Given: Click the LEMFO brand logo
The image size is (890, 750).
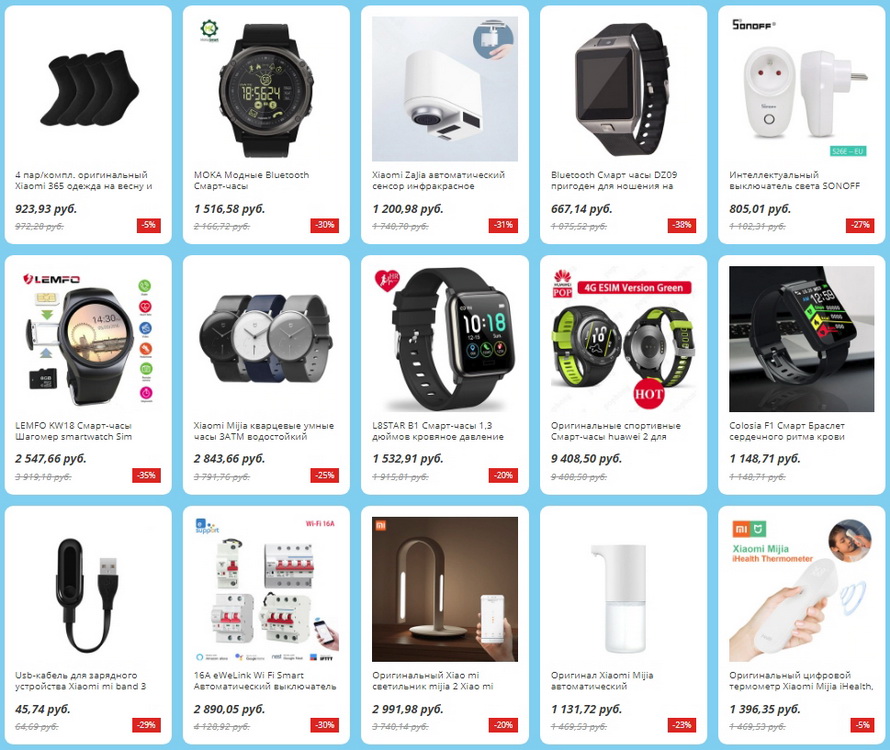Looking at the screenshot, I should pyautogui.click(x=52, y=279).
